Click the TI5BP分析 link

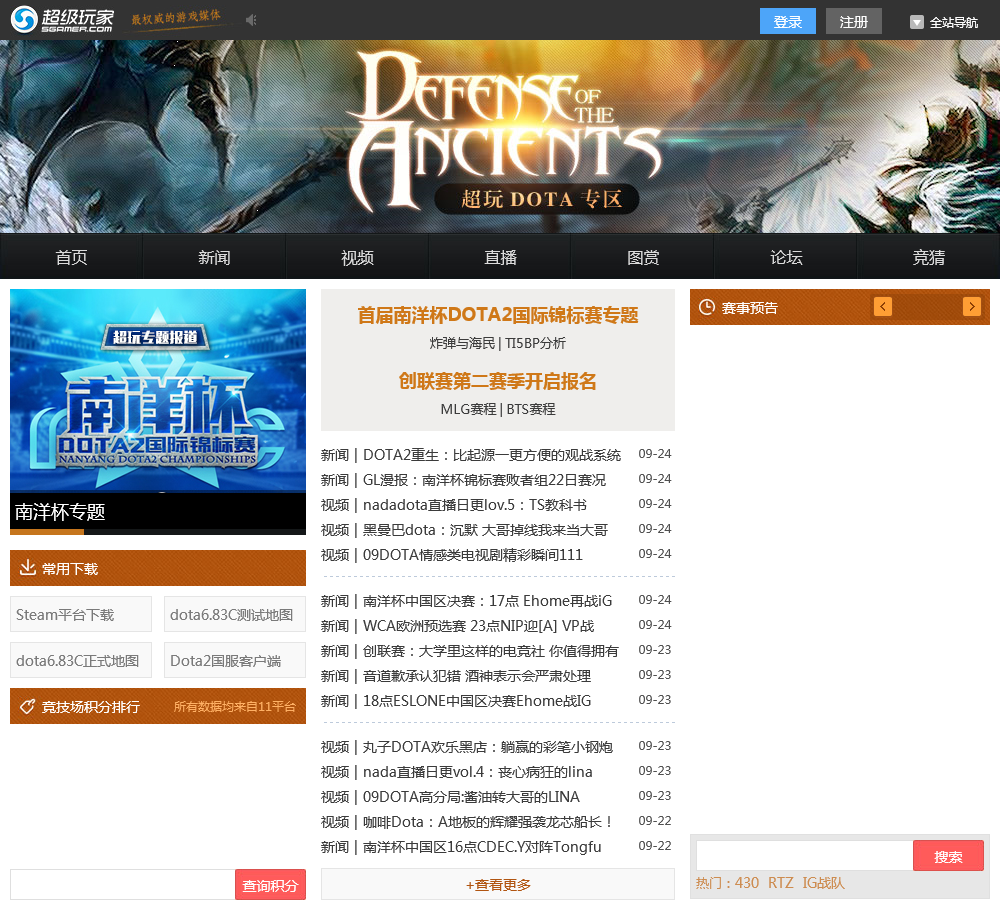535,343
